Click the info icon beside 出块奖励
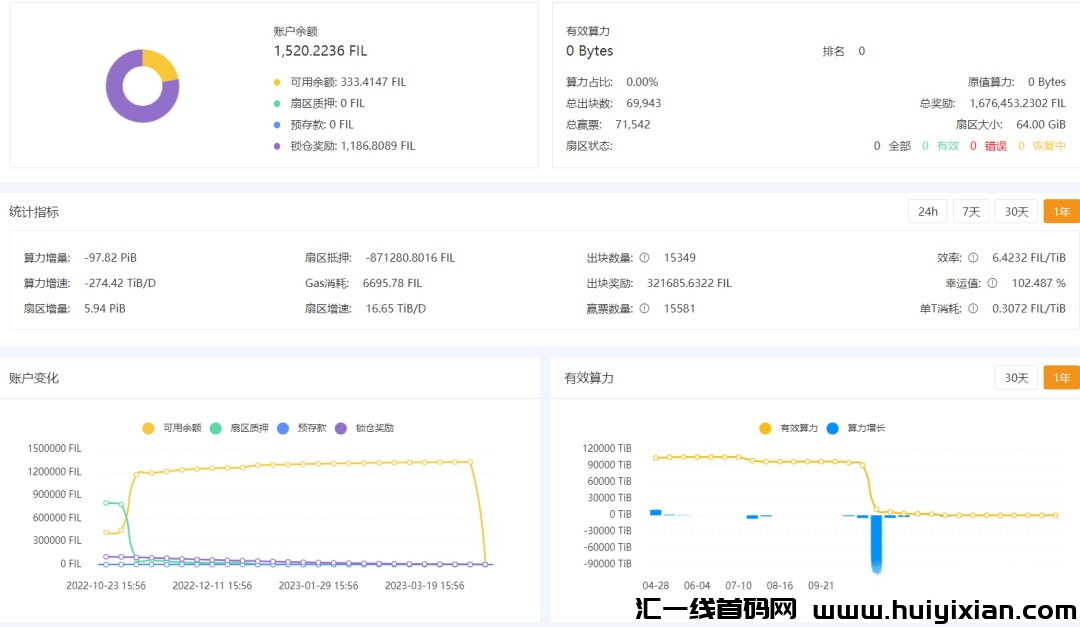 [645, 283]
